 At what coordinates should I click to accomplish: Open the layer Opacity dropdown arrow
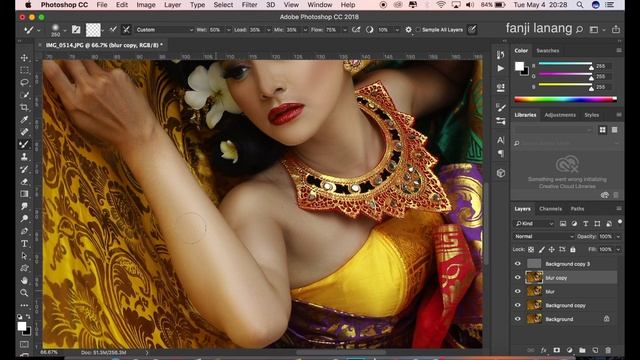tap(618, 236)
